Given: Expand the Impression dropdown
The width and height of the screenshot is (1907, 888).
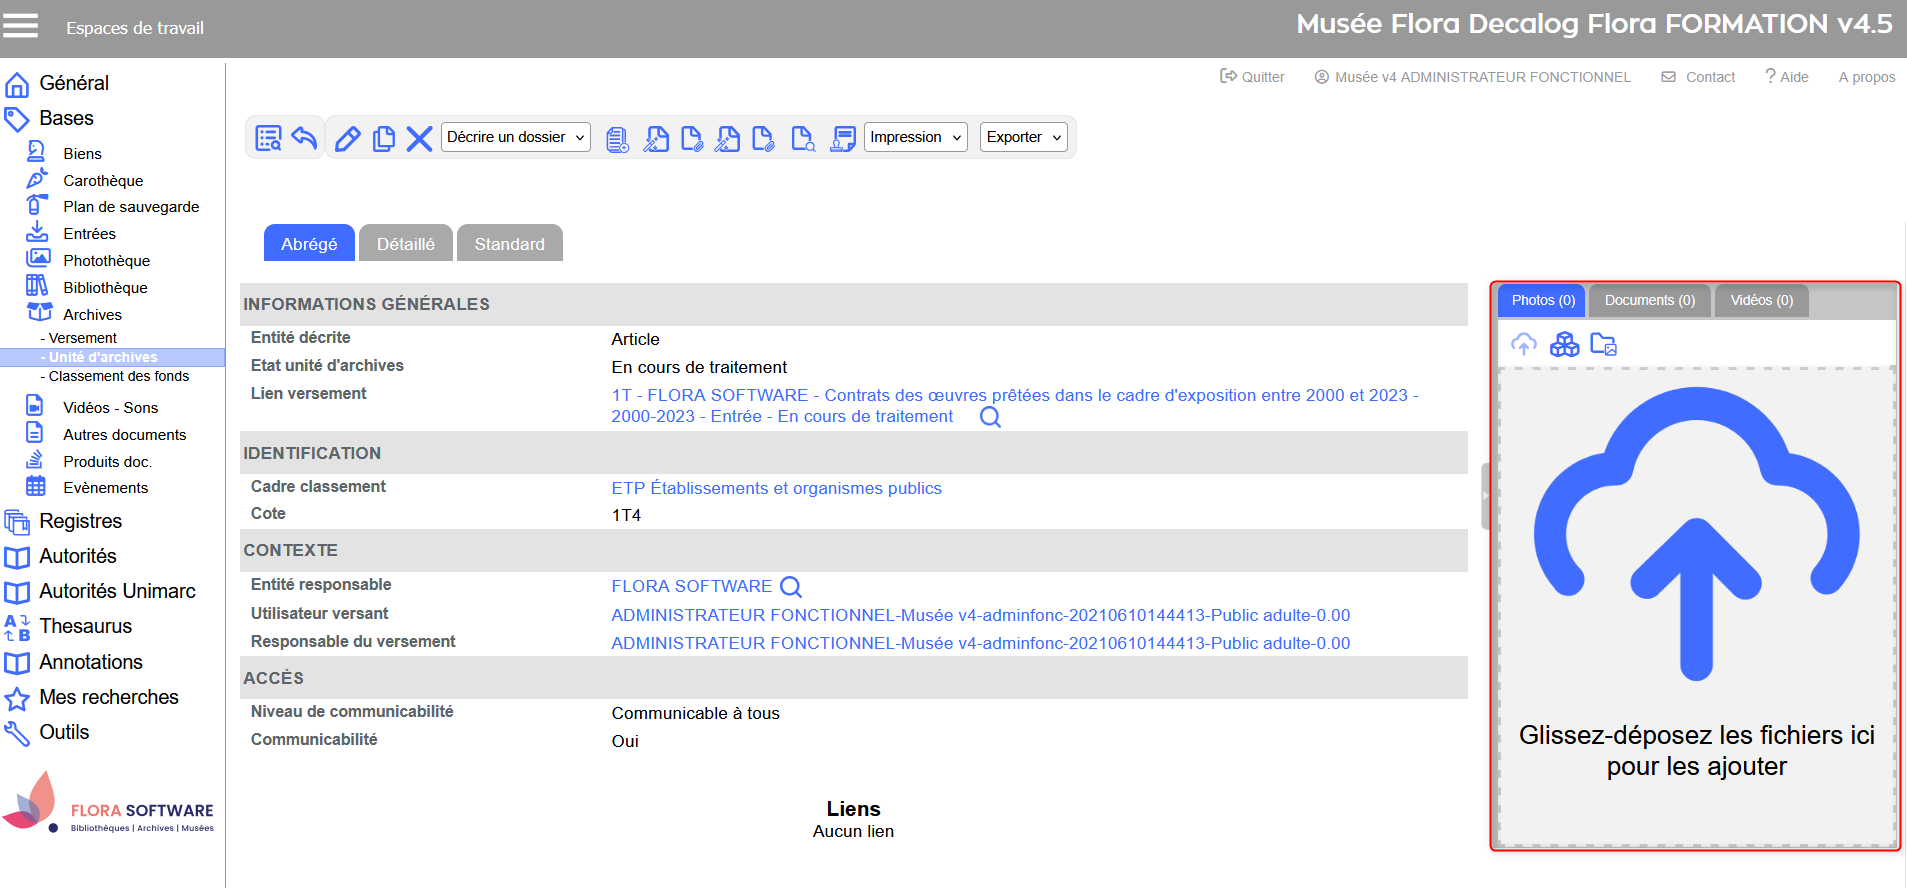Looking at the screenshot, I should (915, 137).
